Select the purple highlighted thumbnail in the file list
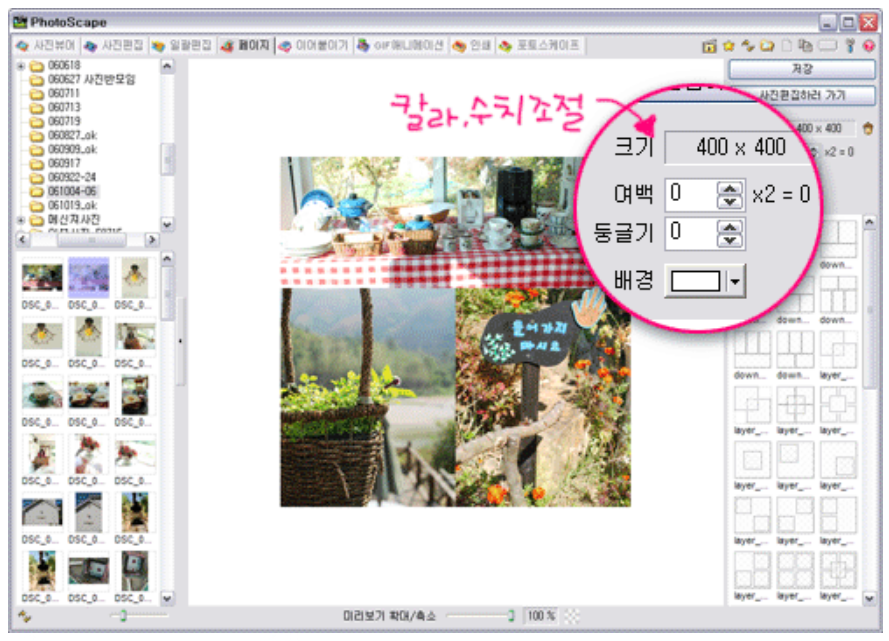Screen dimensions: 889x641 click(x=88, y=278)
